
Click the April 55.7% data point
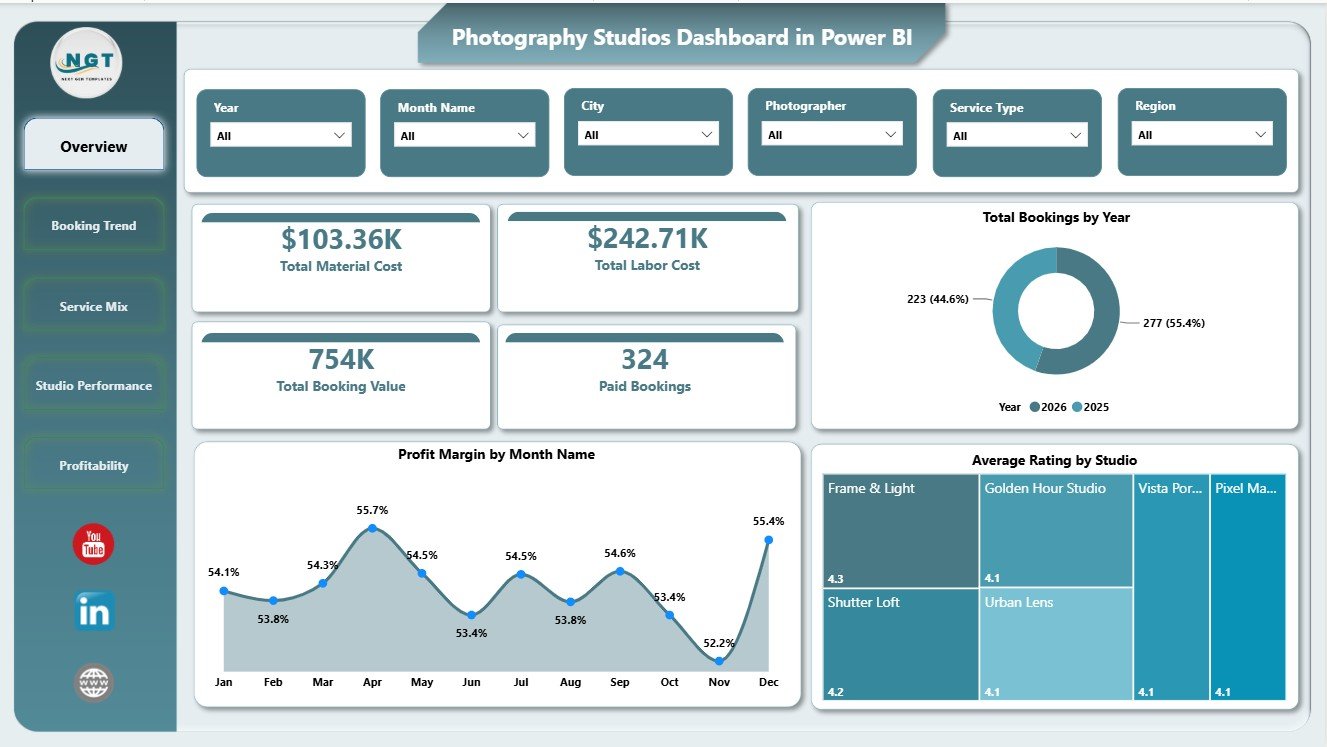click(x=372, y=528)
